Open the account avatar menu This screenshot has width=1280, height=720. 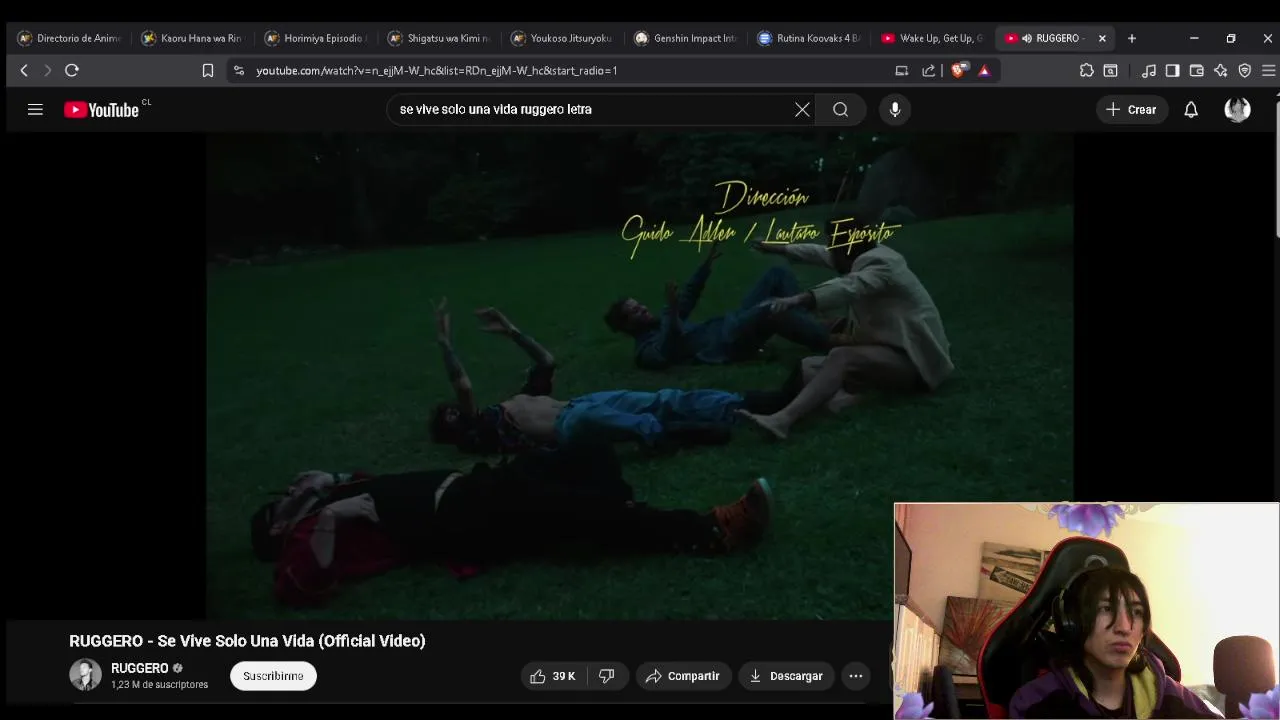1238,109
